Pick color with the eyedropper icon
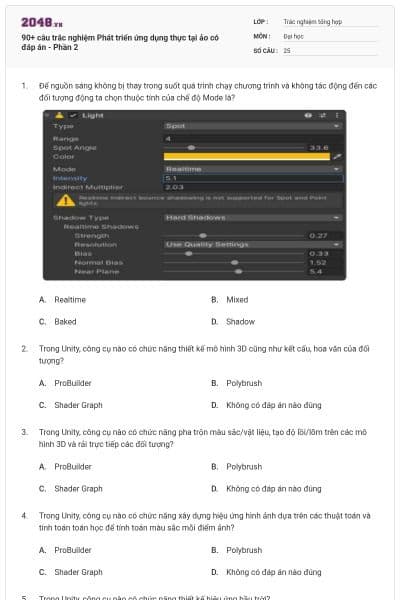400x600 pixels. (337, 156)
